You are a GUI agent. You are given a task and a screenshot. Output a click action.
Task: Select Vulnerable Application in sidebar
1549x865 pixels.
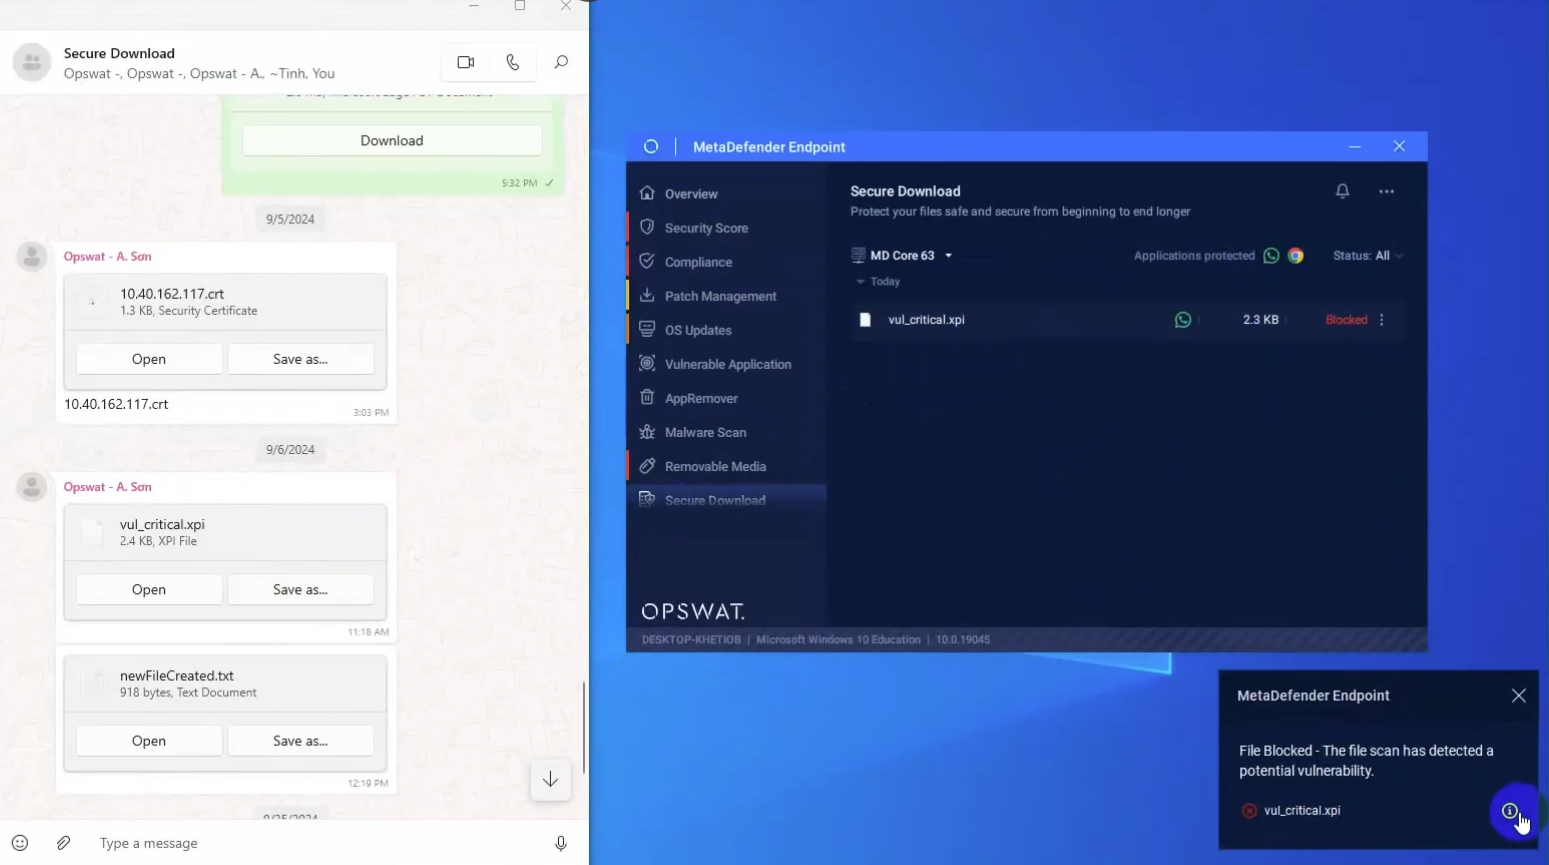[726, 364]
